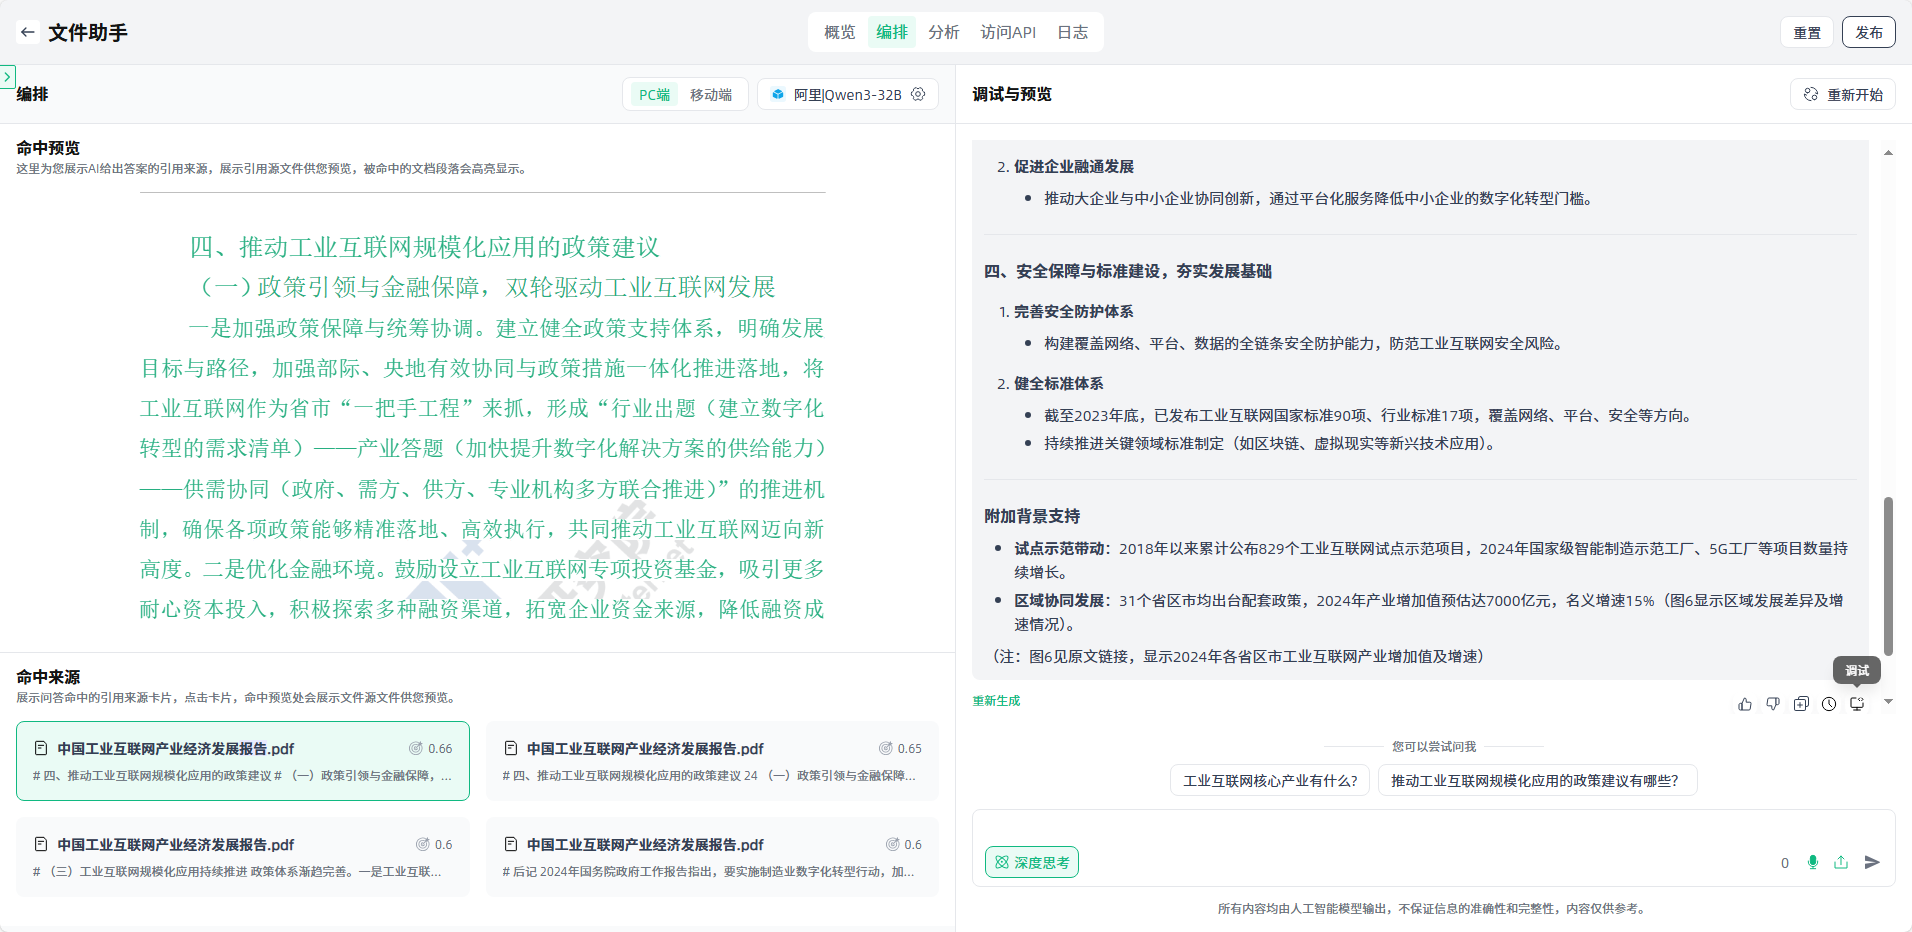This screenshot has width=1912, height=932.
Task: Click the green microphone voice input icon
Action: [1813, 862]
